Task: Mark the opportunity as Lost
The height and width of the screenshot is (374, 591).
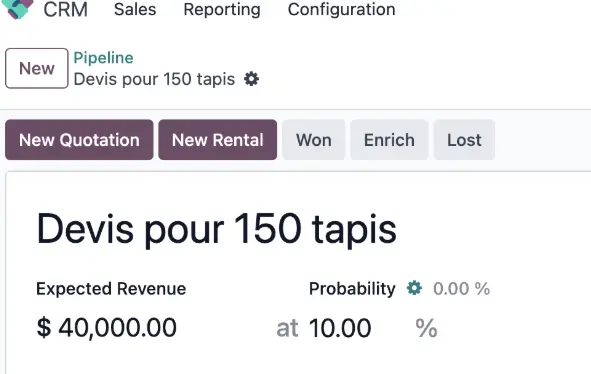Action: [x=464, y=140]
